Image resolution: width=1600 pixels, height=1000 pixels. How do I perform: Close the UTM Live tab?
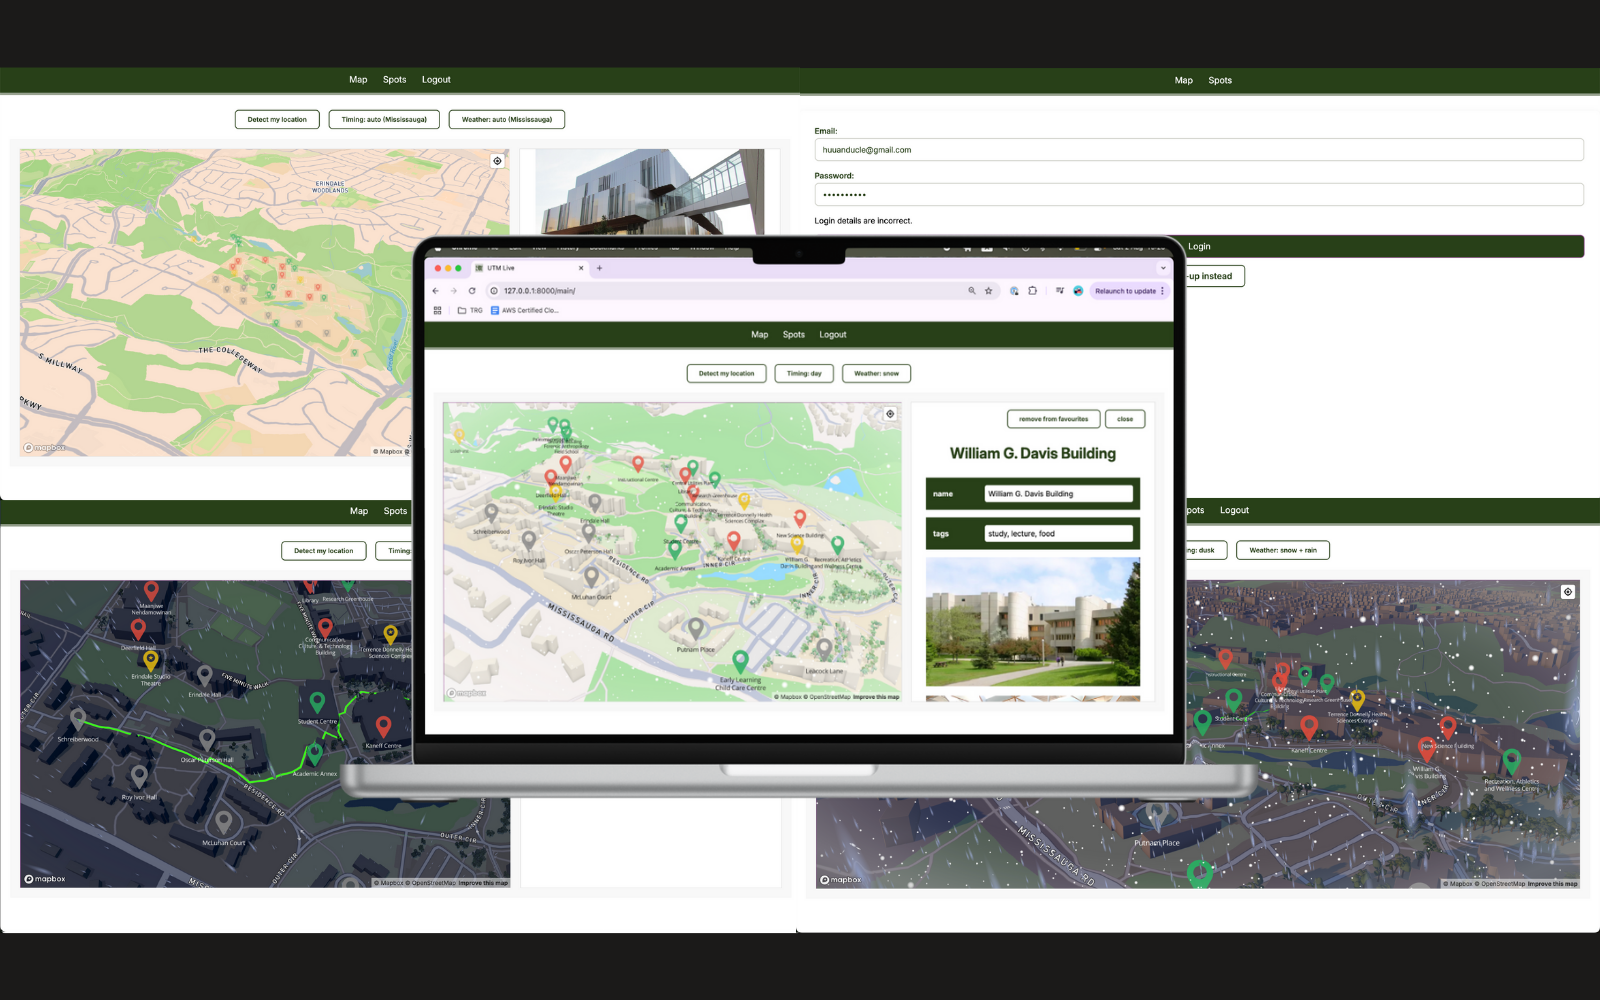[581, 268]
